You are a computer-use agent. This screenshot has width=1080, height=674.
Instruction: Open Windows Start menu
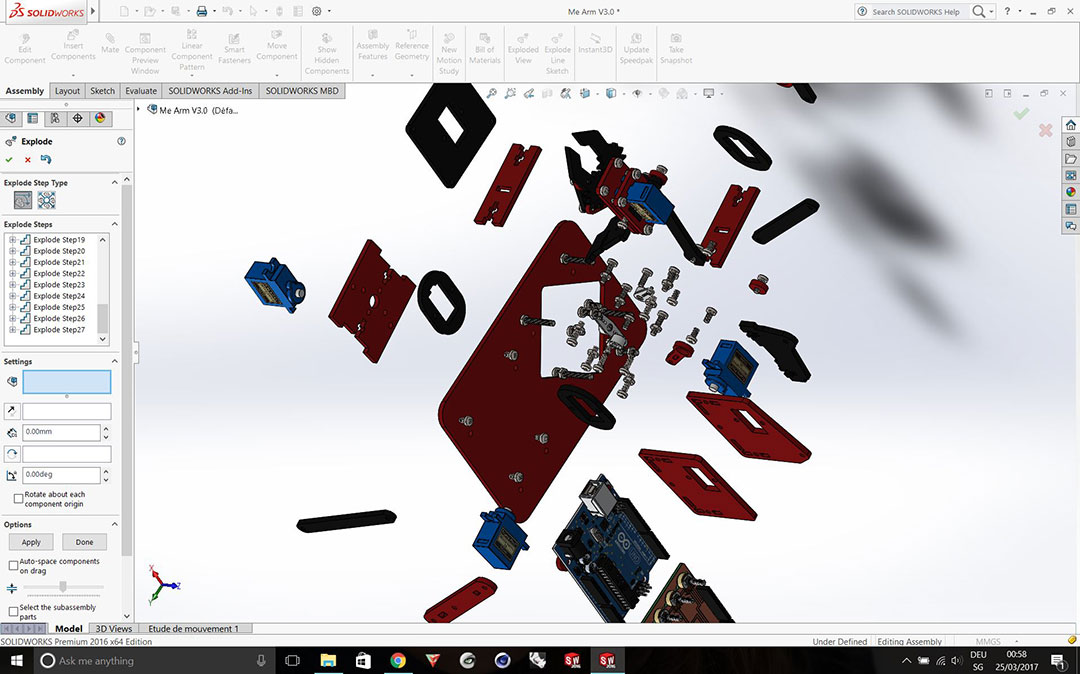point(16,660)
